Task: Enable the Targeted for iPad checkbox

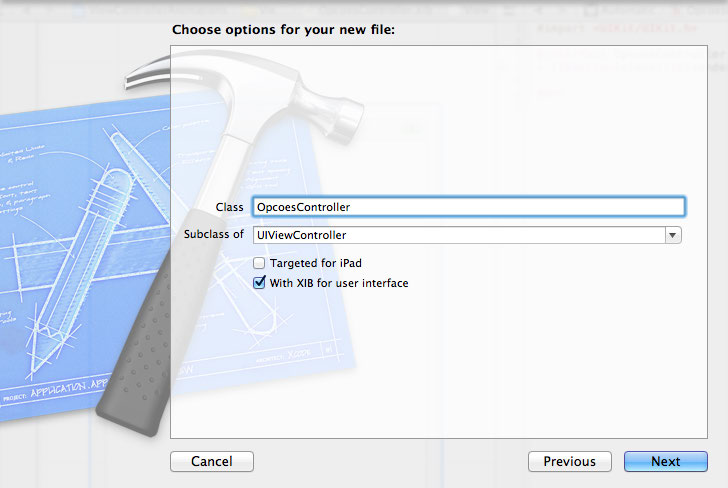Action: click(x=260, y=263)
